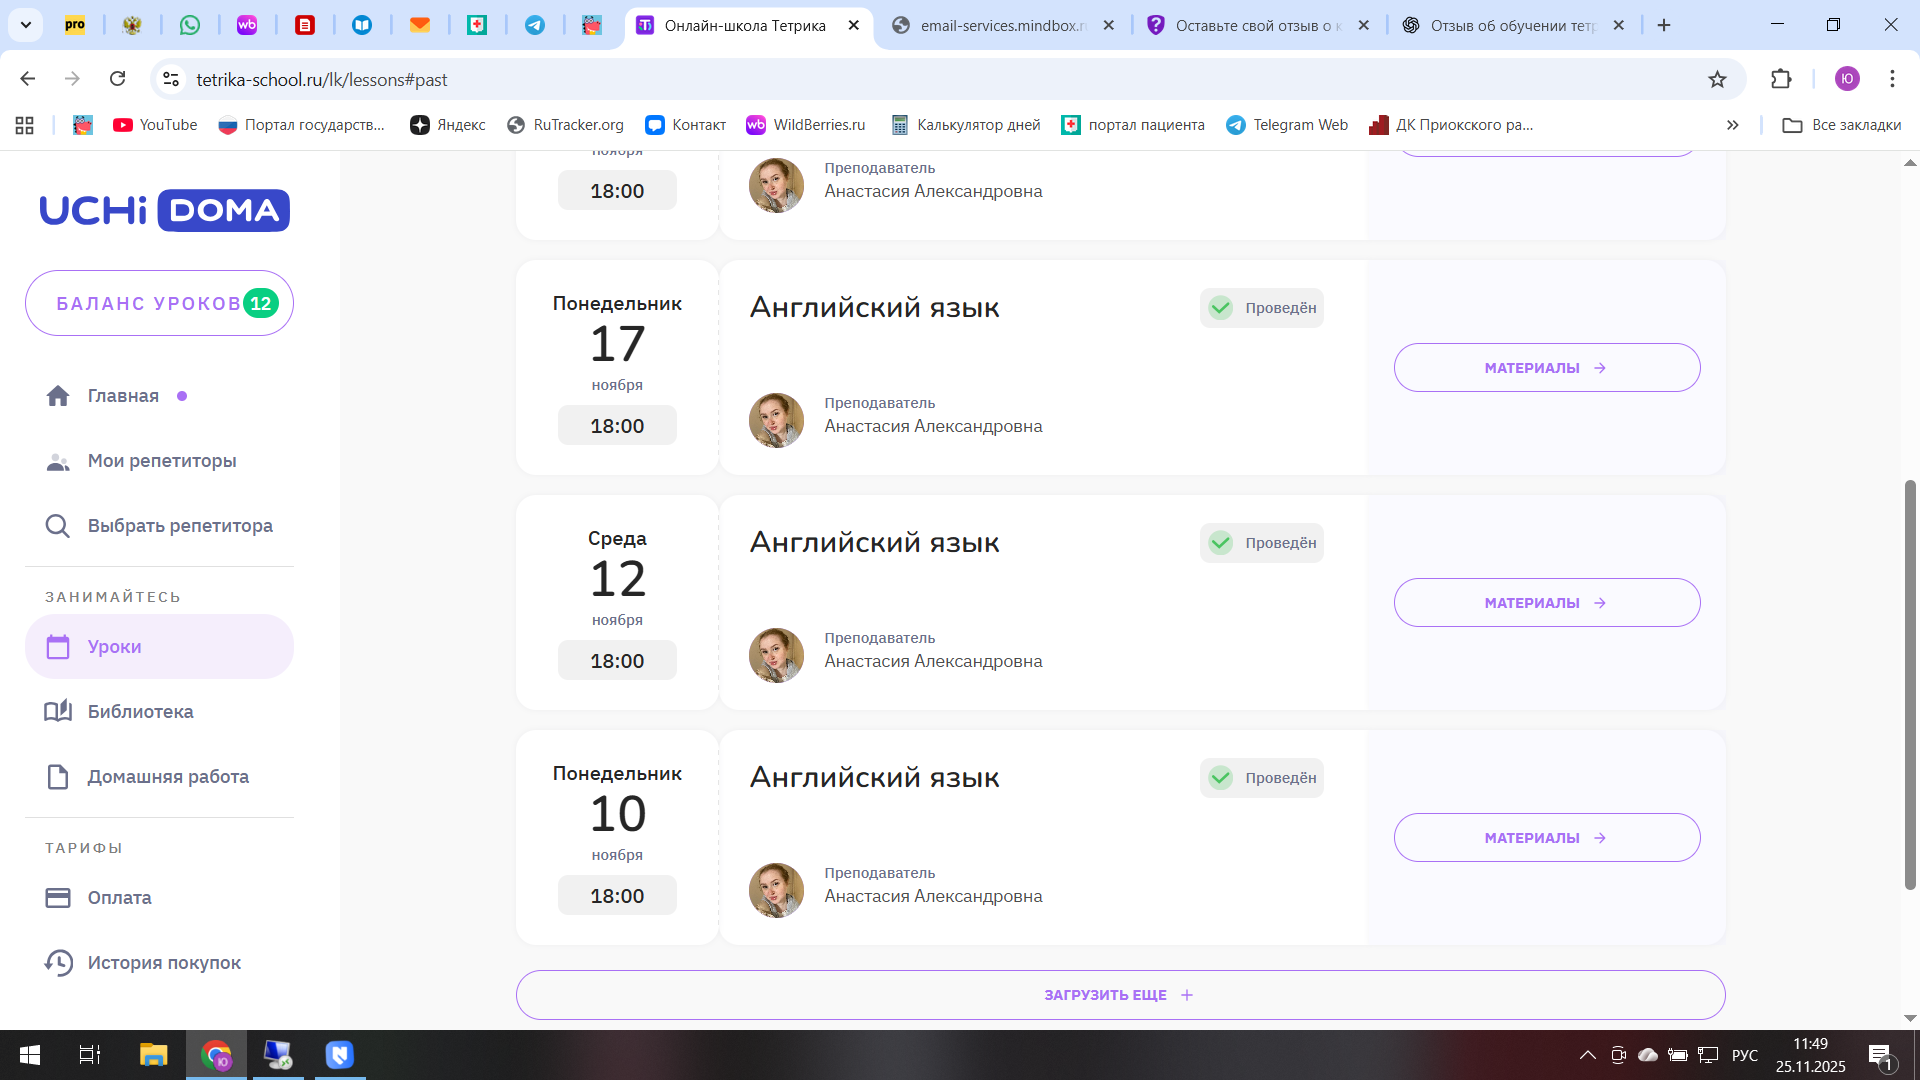Open Домашняя работа section
The image size is (1920, 1080).
pos(167,777)
